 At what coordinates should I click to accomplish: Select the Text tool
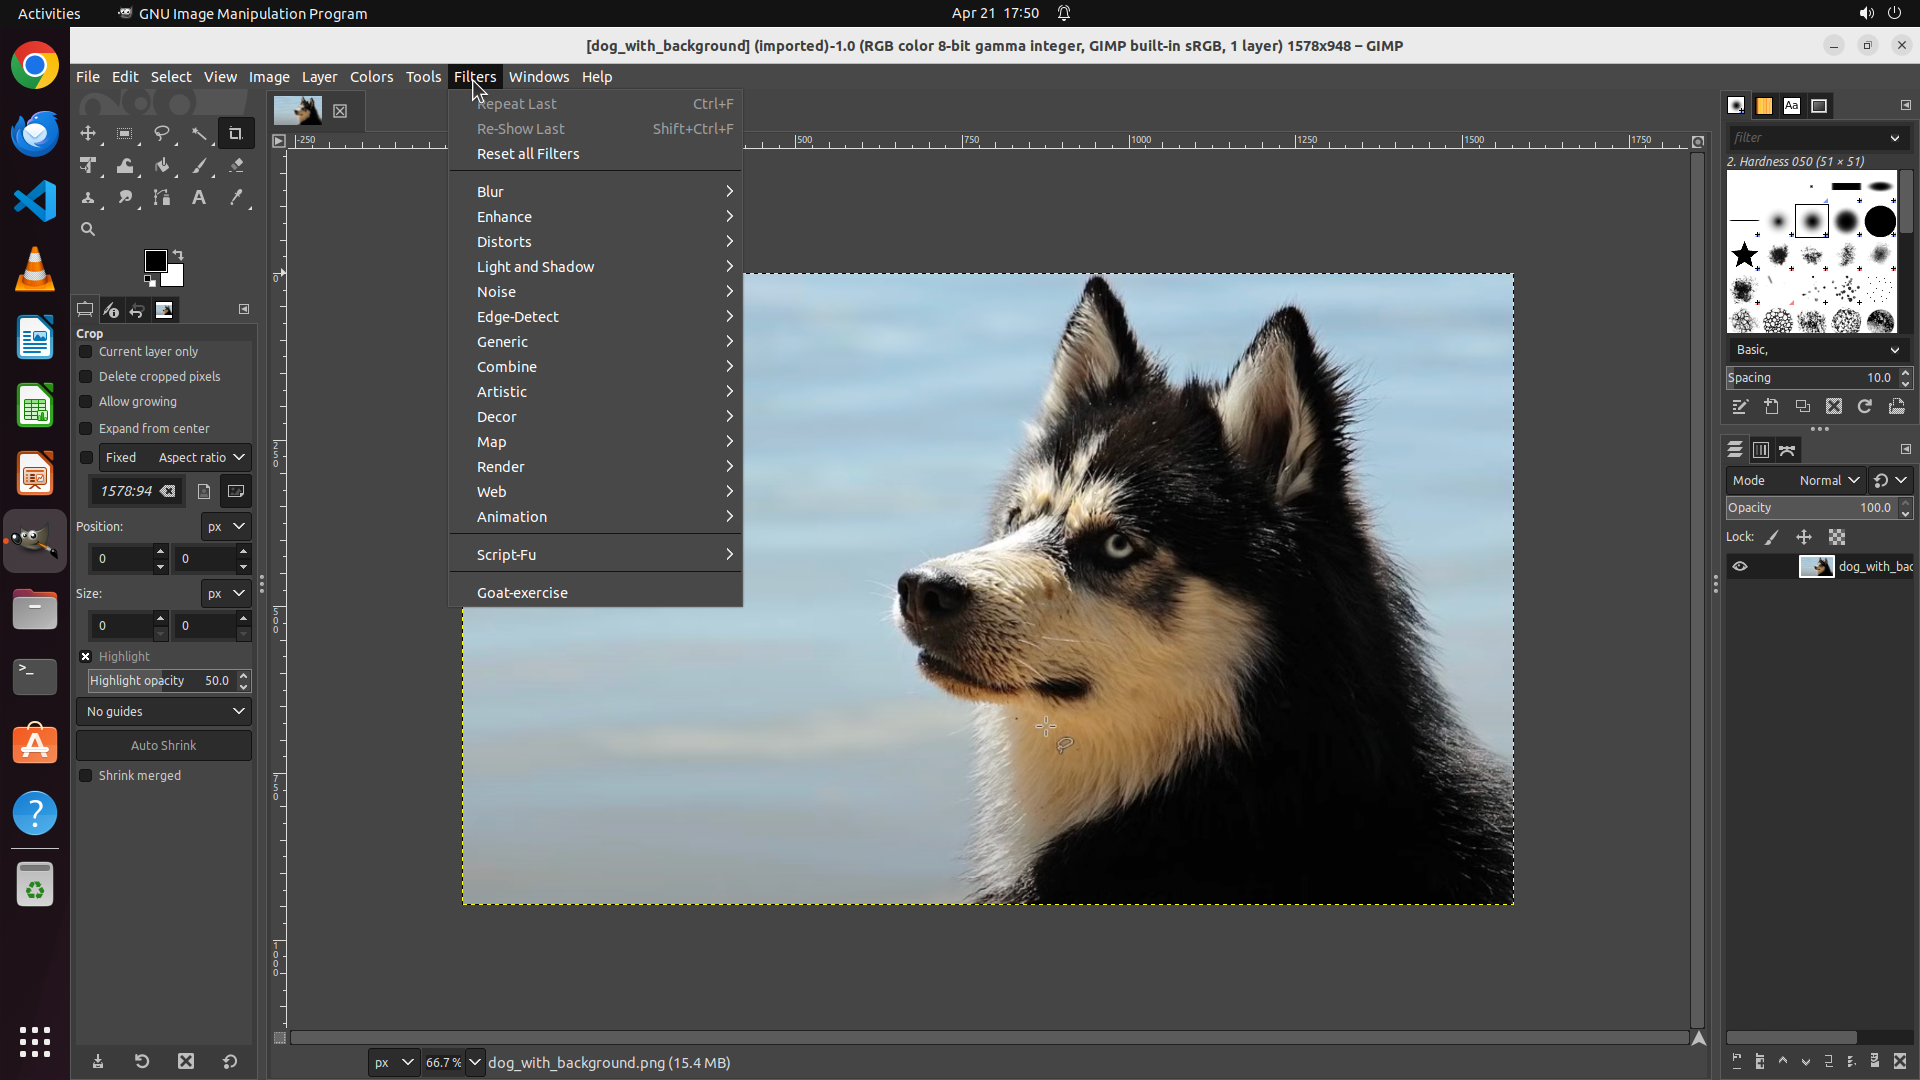[199, 198]
